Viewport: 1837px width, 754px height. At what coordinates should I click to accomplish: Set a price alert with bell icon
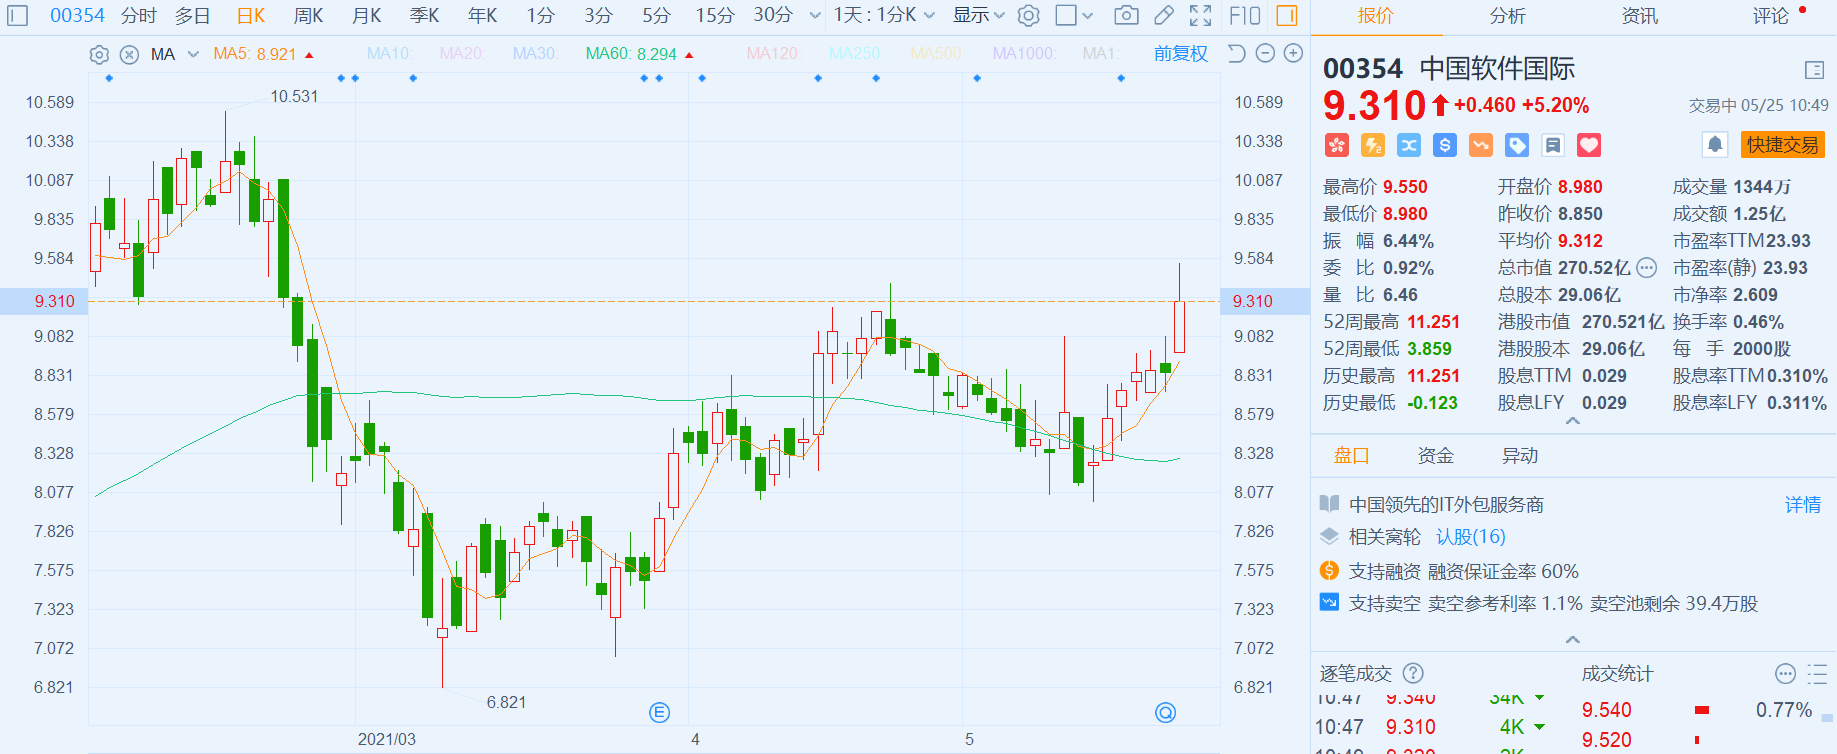(x=1715, y=145)
